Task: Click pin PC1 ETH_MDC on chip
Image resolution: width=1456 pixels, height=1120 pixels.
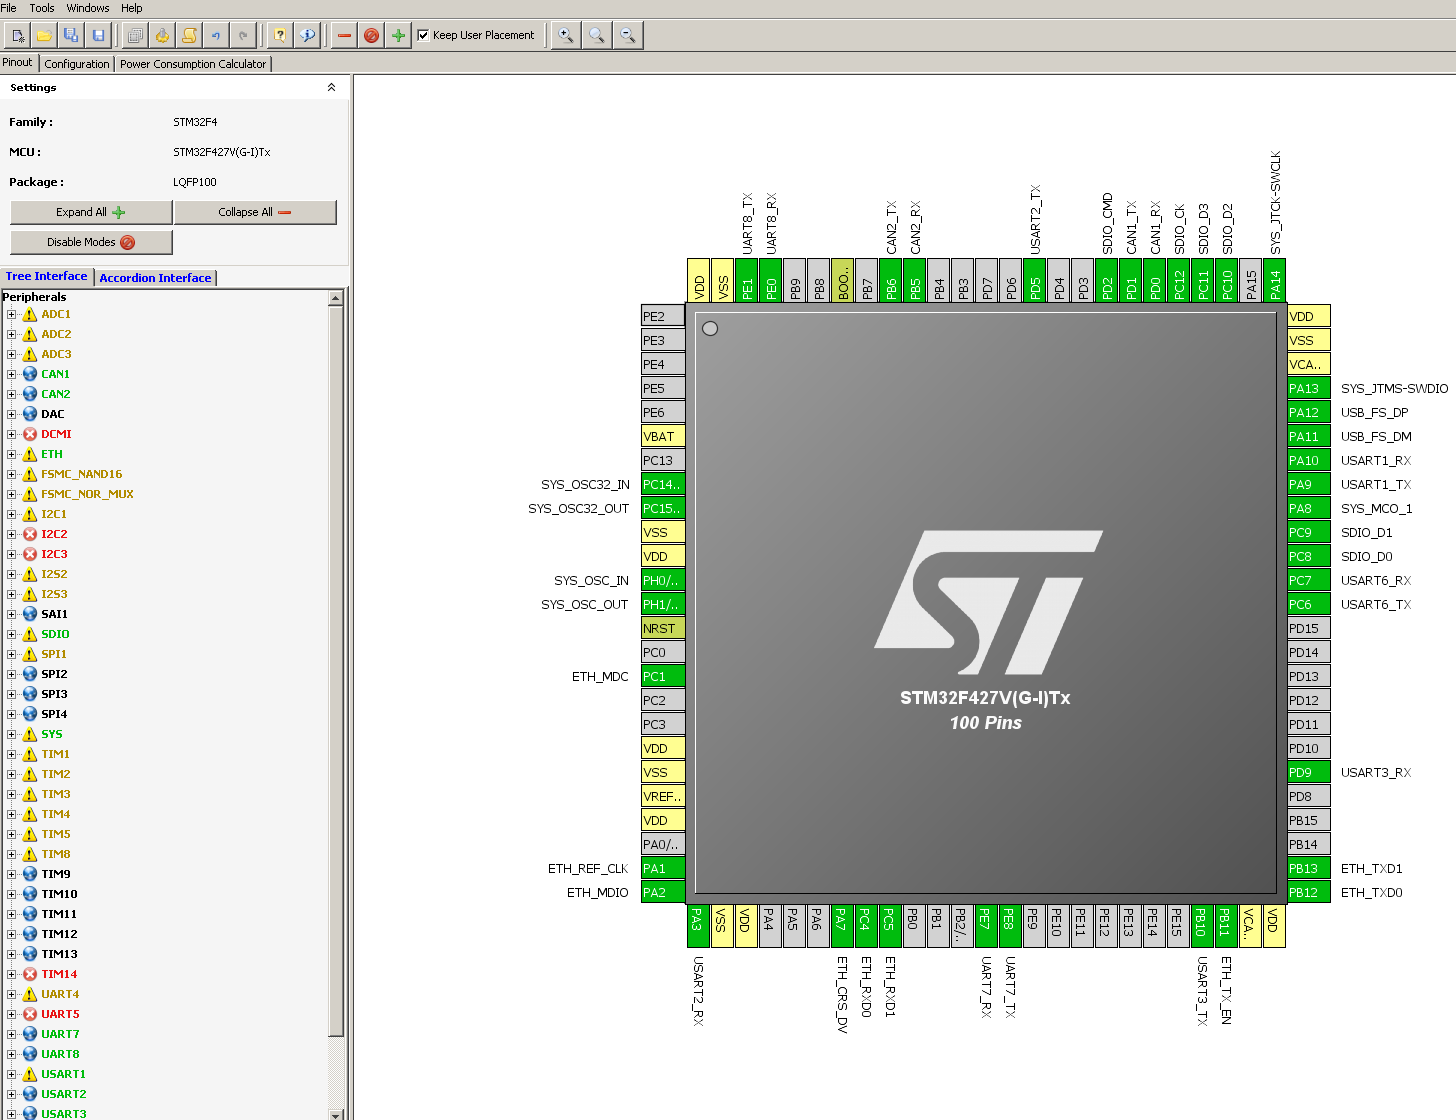Action: coord(663,676)
